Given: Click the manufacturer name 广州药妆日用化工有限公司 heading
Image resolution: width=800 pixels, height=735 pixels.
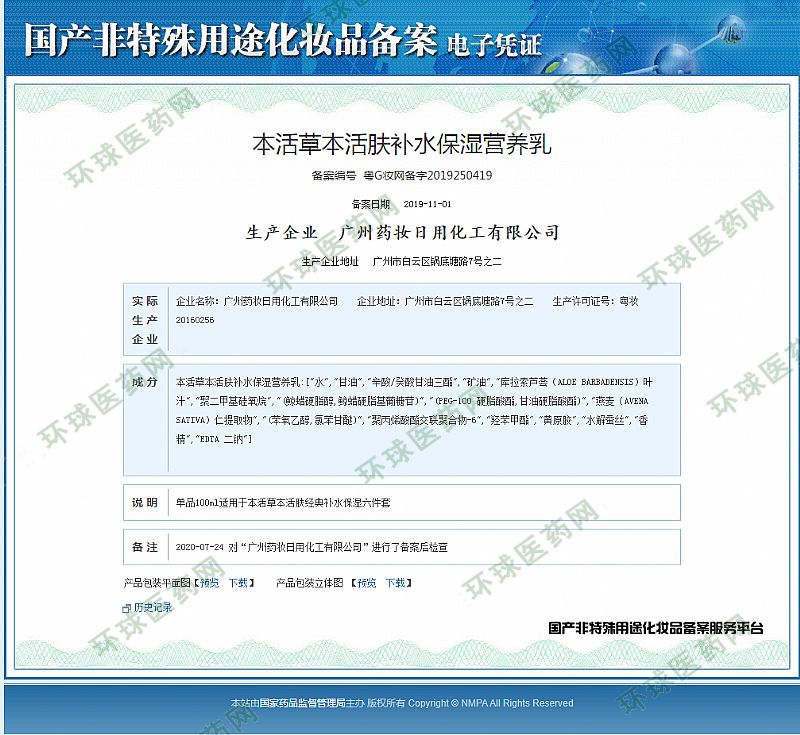Looking at the screenshot, I should coord(449,233).
